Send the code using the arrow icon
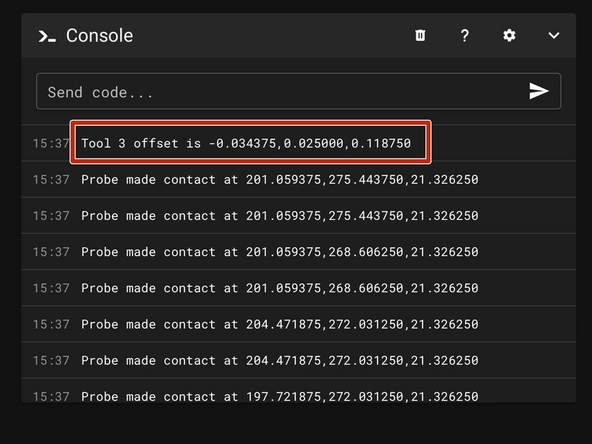 539,91
